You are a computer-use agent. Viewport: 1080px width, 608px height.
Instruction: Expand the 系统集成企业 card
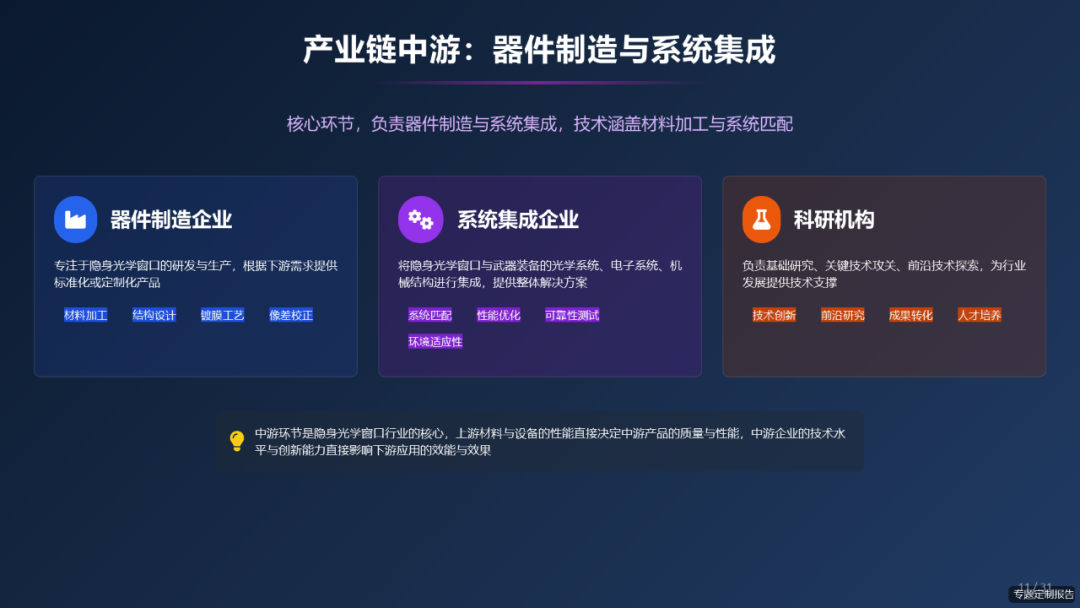(540, 277)
